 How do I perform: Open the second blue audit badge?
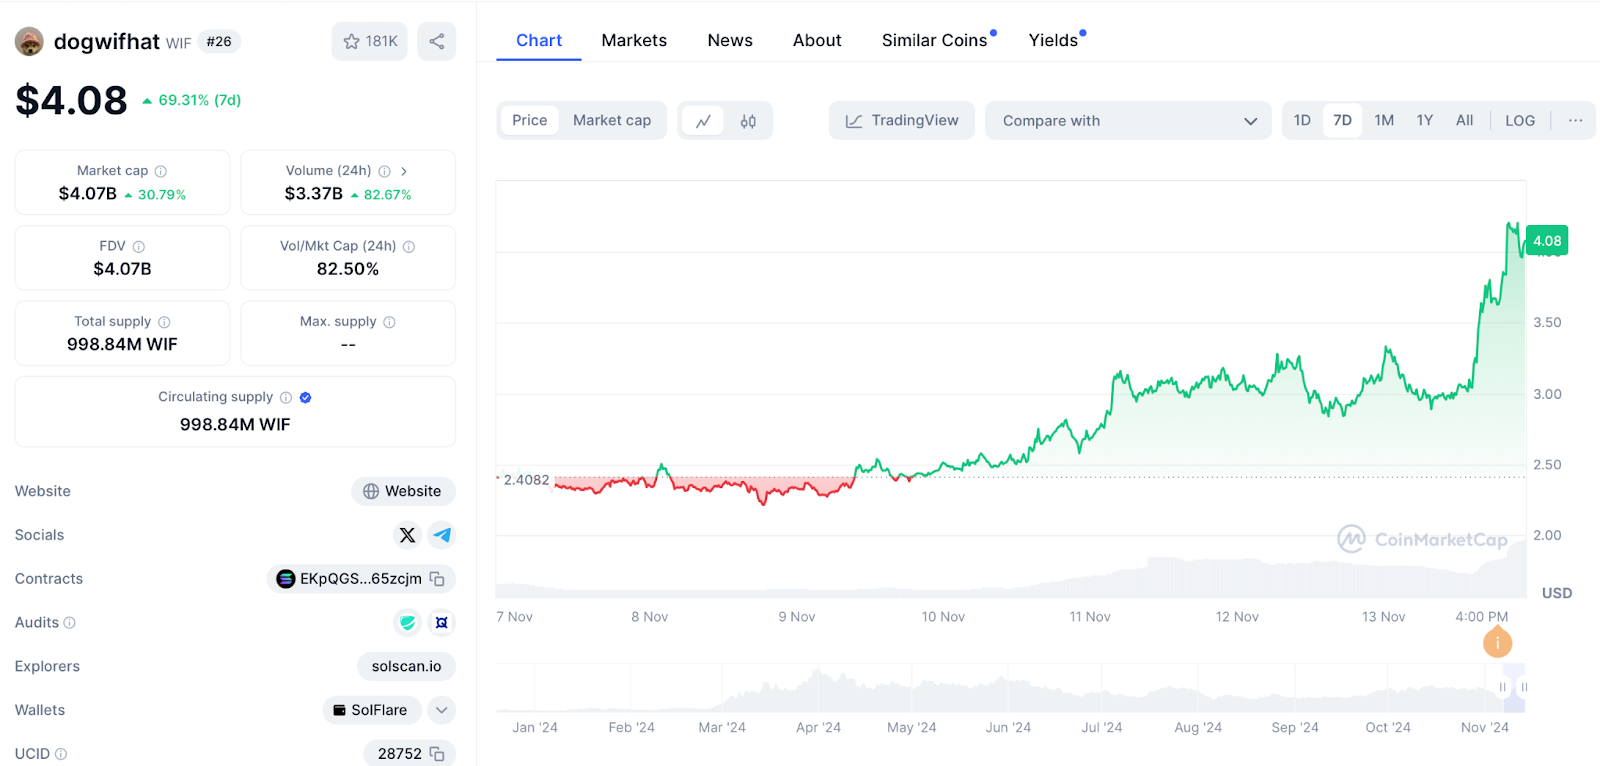[442, 622]
